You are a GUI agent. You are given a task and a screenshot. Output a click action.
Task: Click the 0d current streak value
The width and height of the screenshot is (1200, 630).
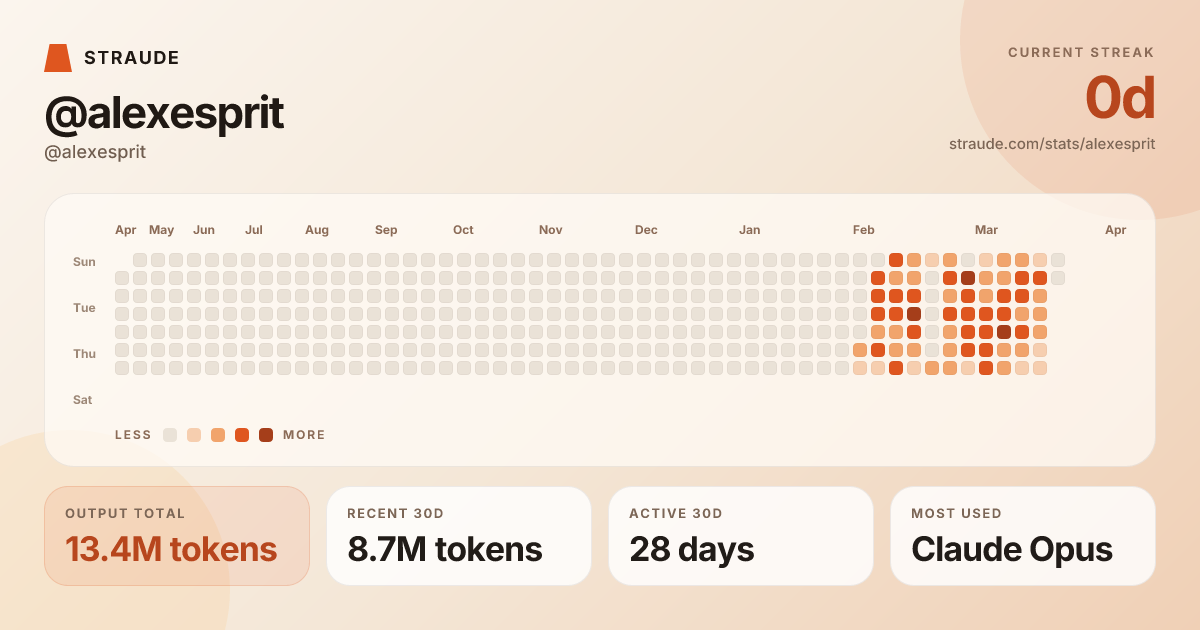click(1120, 98)
